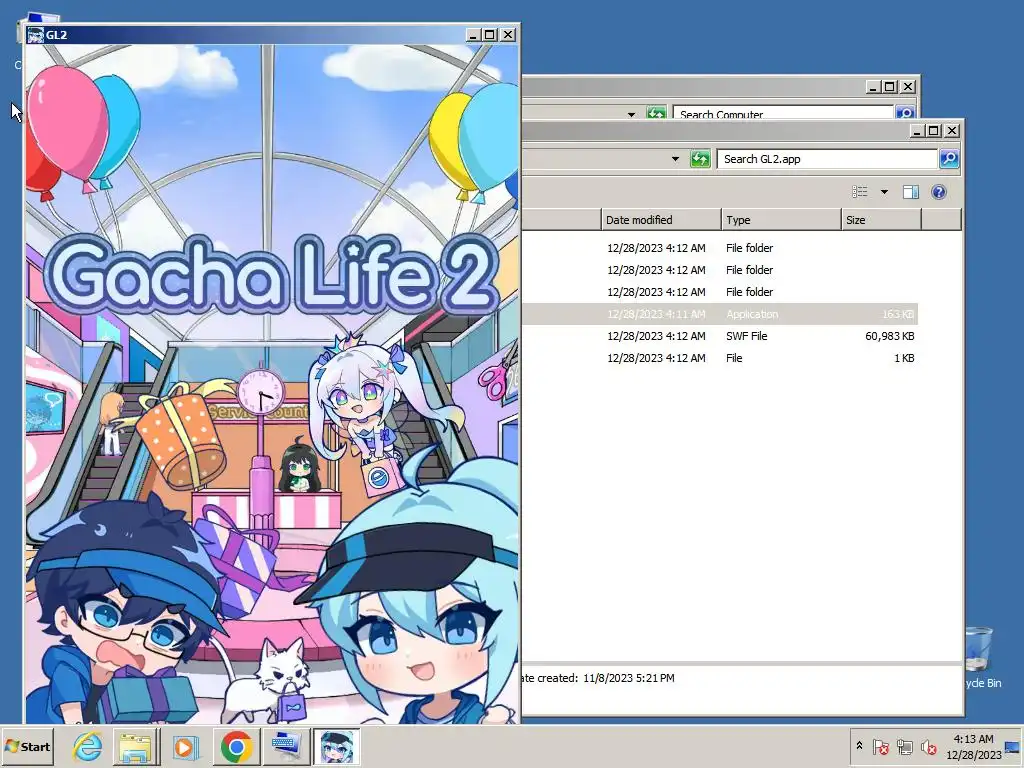Select the SWF File row

720,336
